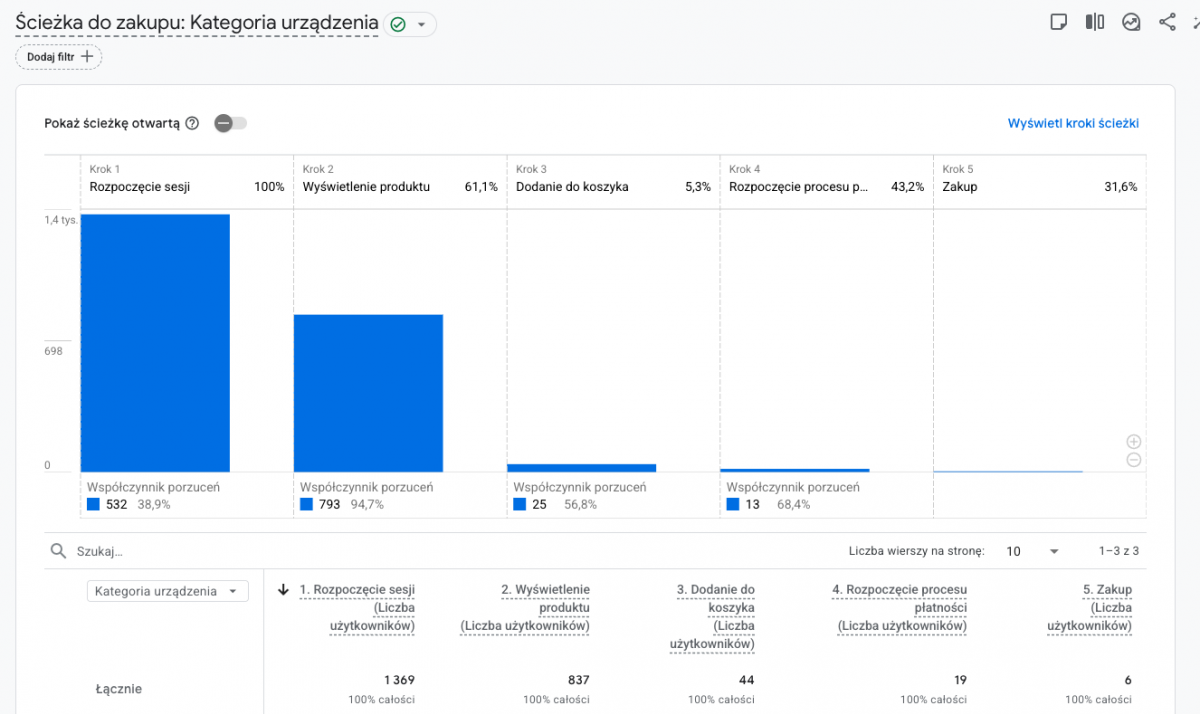
Task: Expand the Kategoria urządzenia dimension dropdown
Action: click(167, 591)
